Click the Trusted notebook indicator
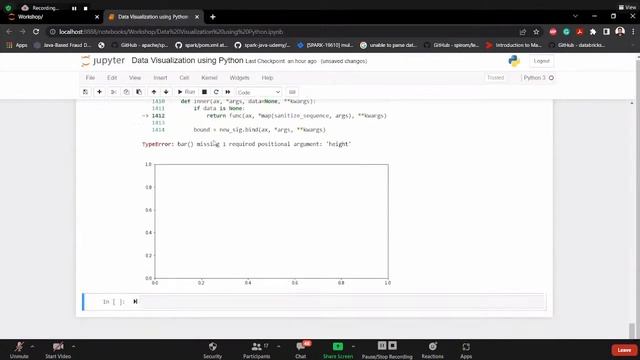Viewport: 640px width, 360px height. point(496,78)
